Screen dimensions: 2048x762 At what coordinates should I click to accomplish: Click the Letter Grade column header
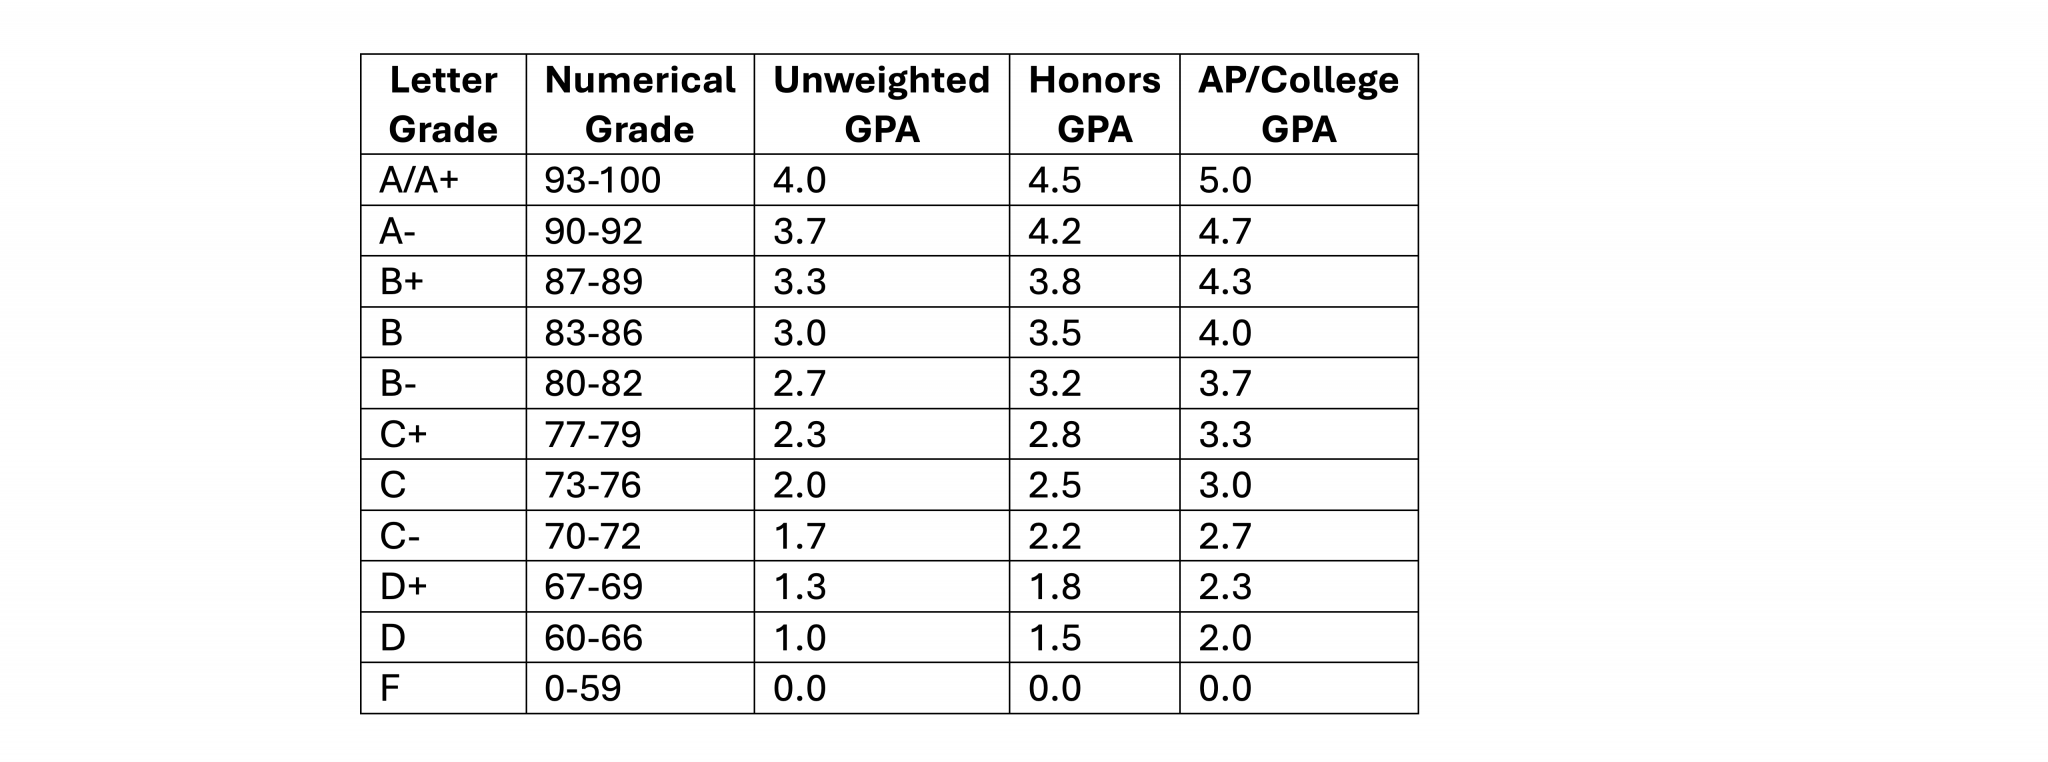coord(443,104)
